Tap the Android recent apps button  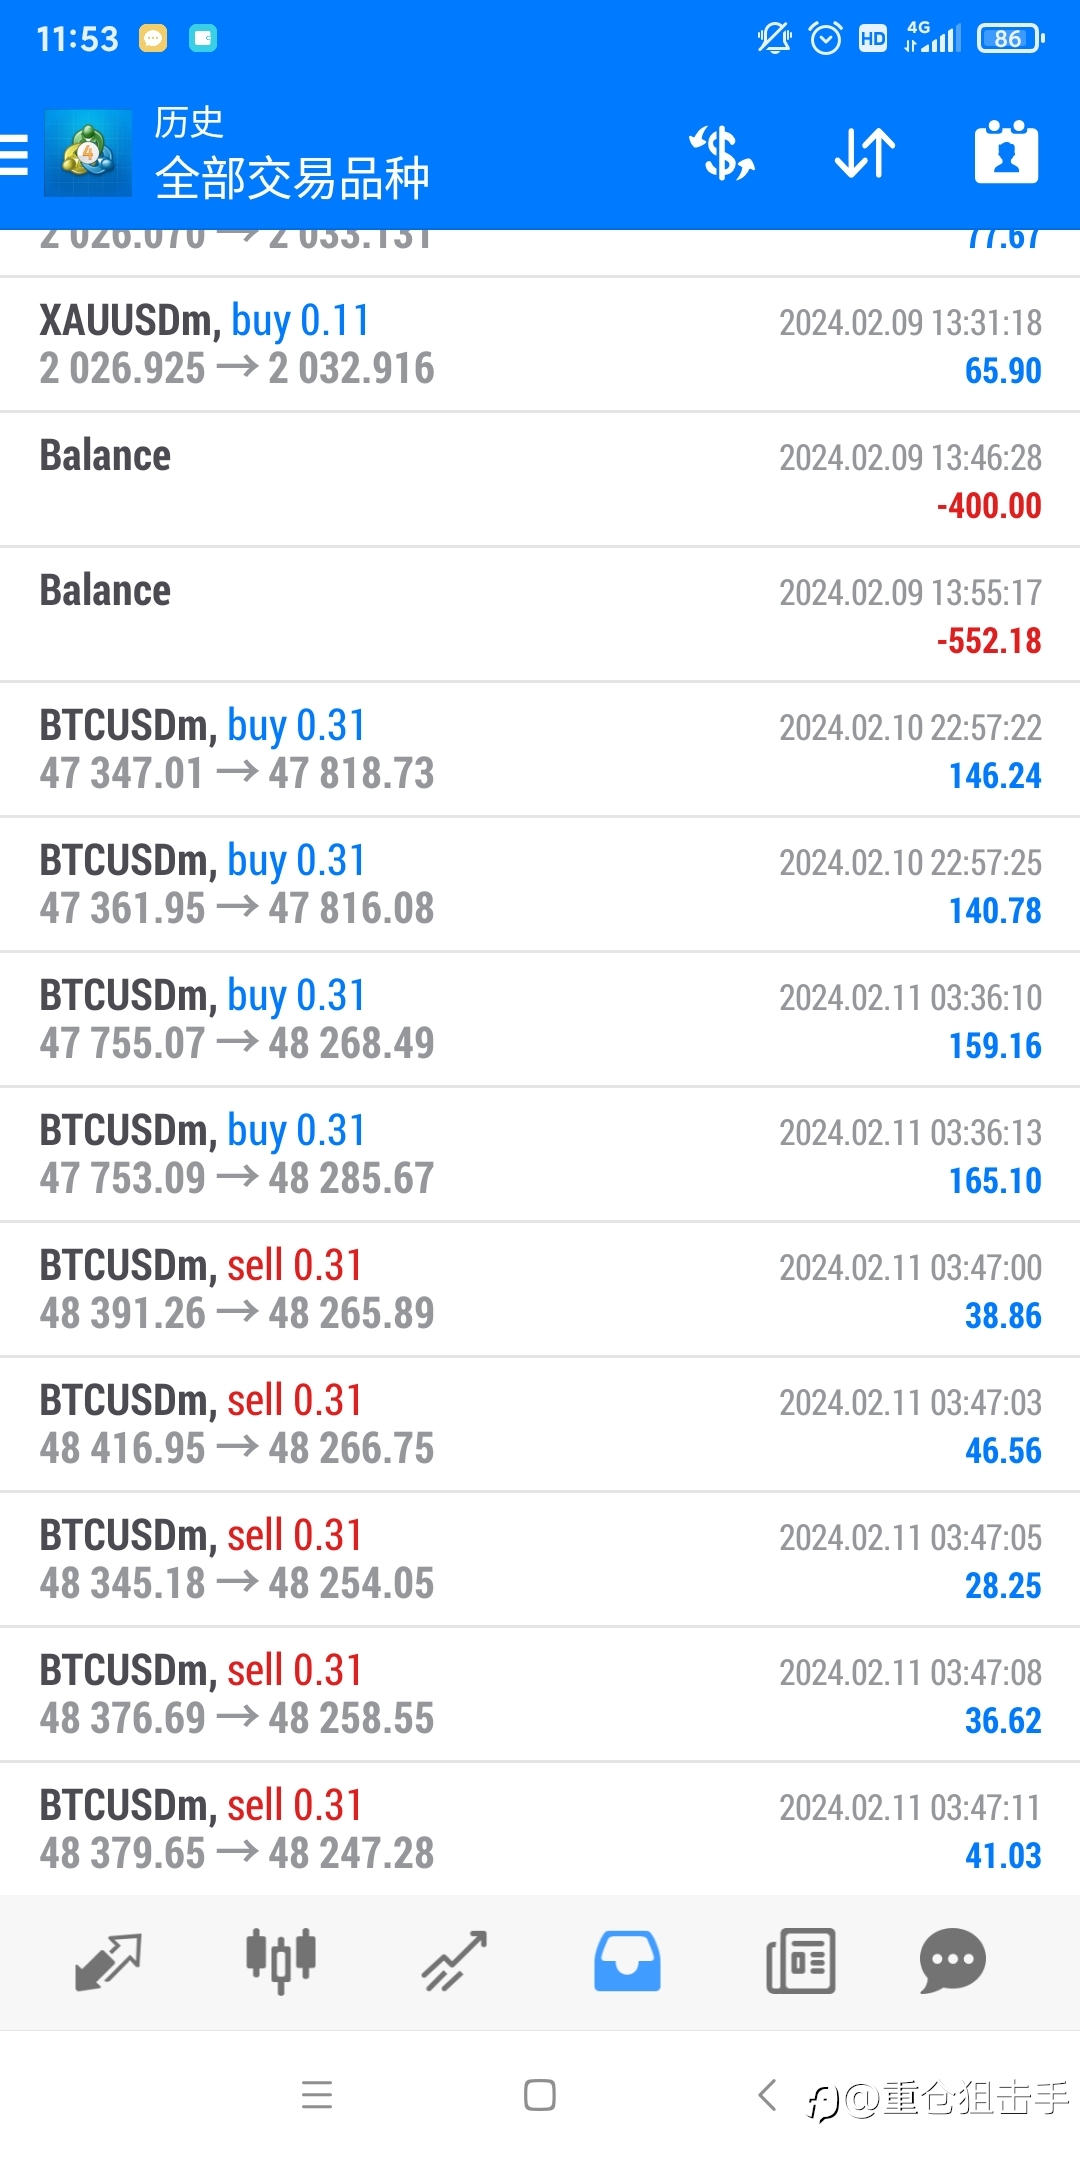pos(317,2094)
